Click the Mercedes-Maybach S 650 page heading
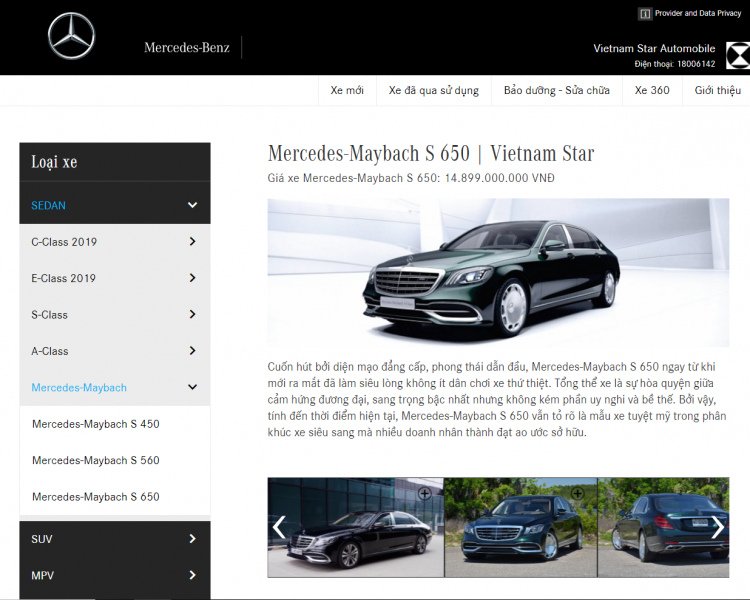The width and height of the screenshot is (750, 600). (431, 154)
